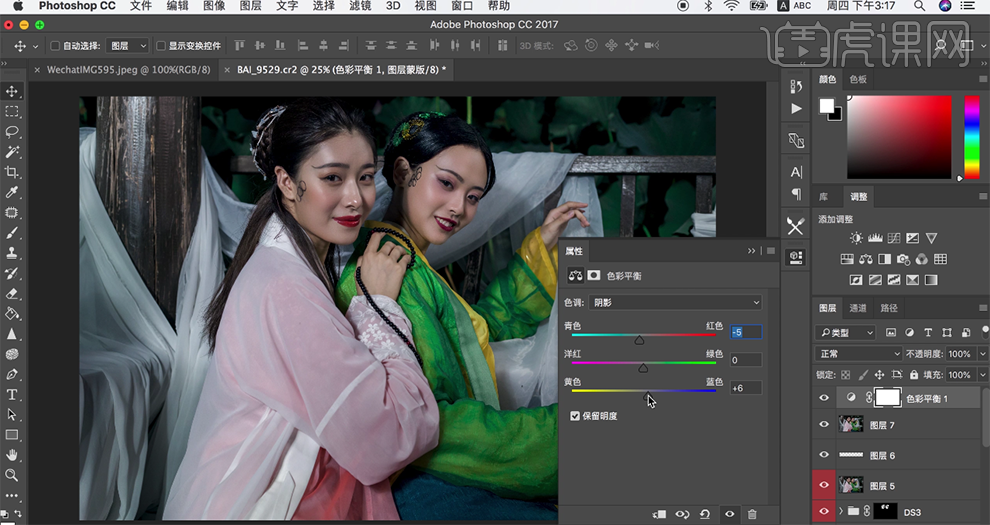
Task: Switch to WechatIMG595.jpeg document tab
Action: point(128,70)
